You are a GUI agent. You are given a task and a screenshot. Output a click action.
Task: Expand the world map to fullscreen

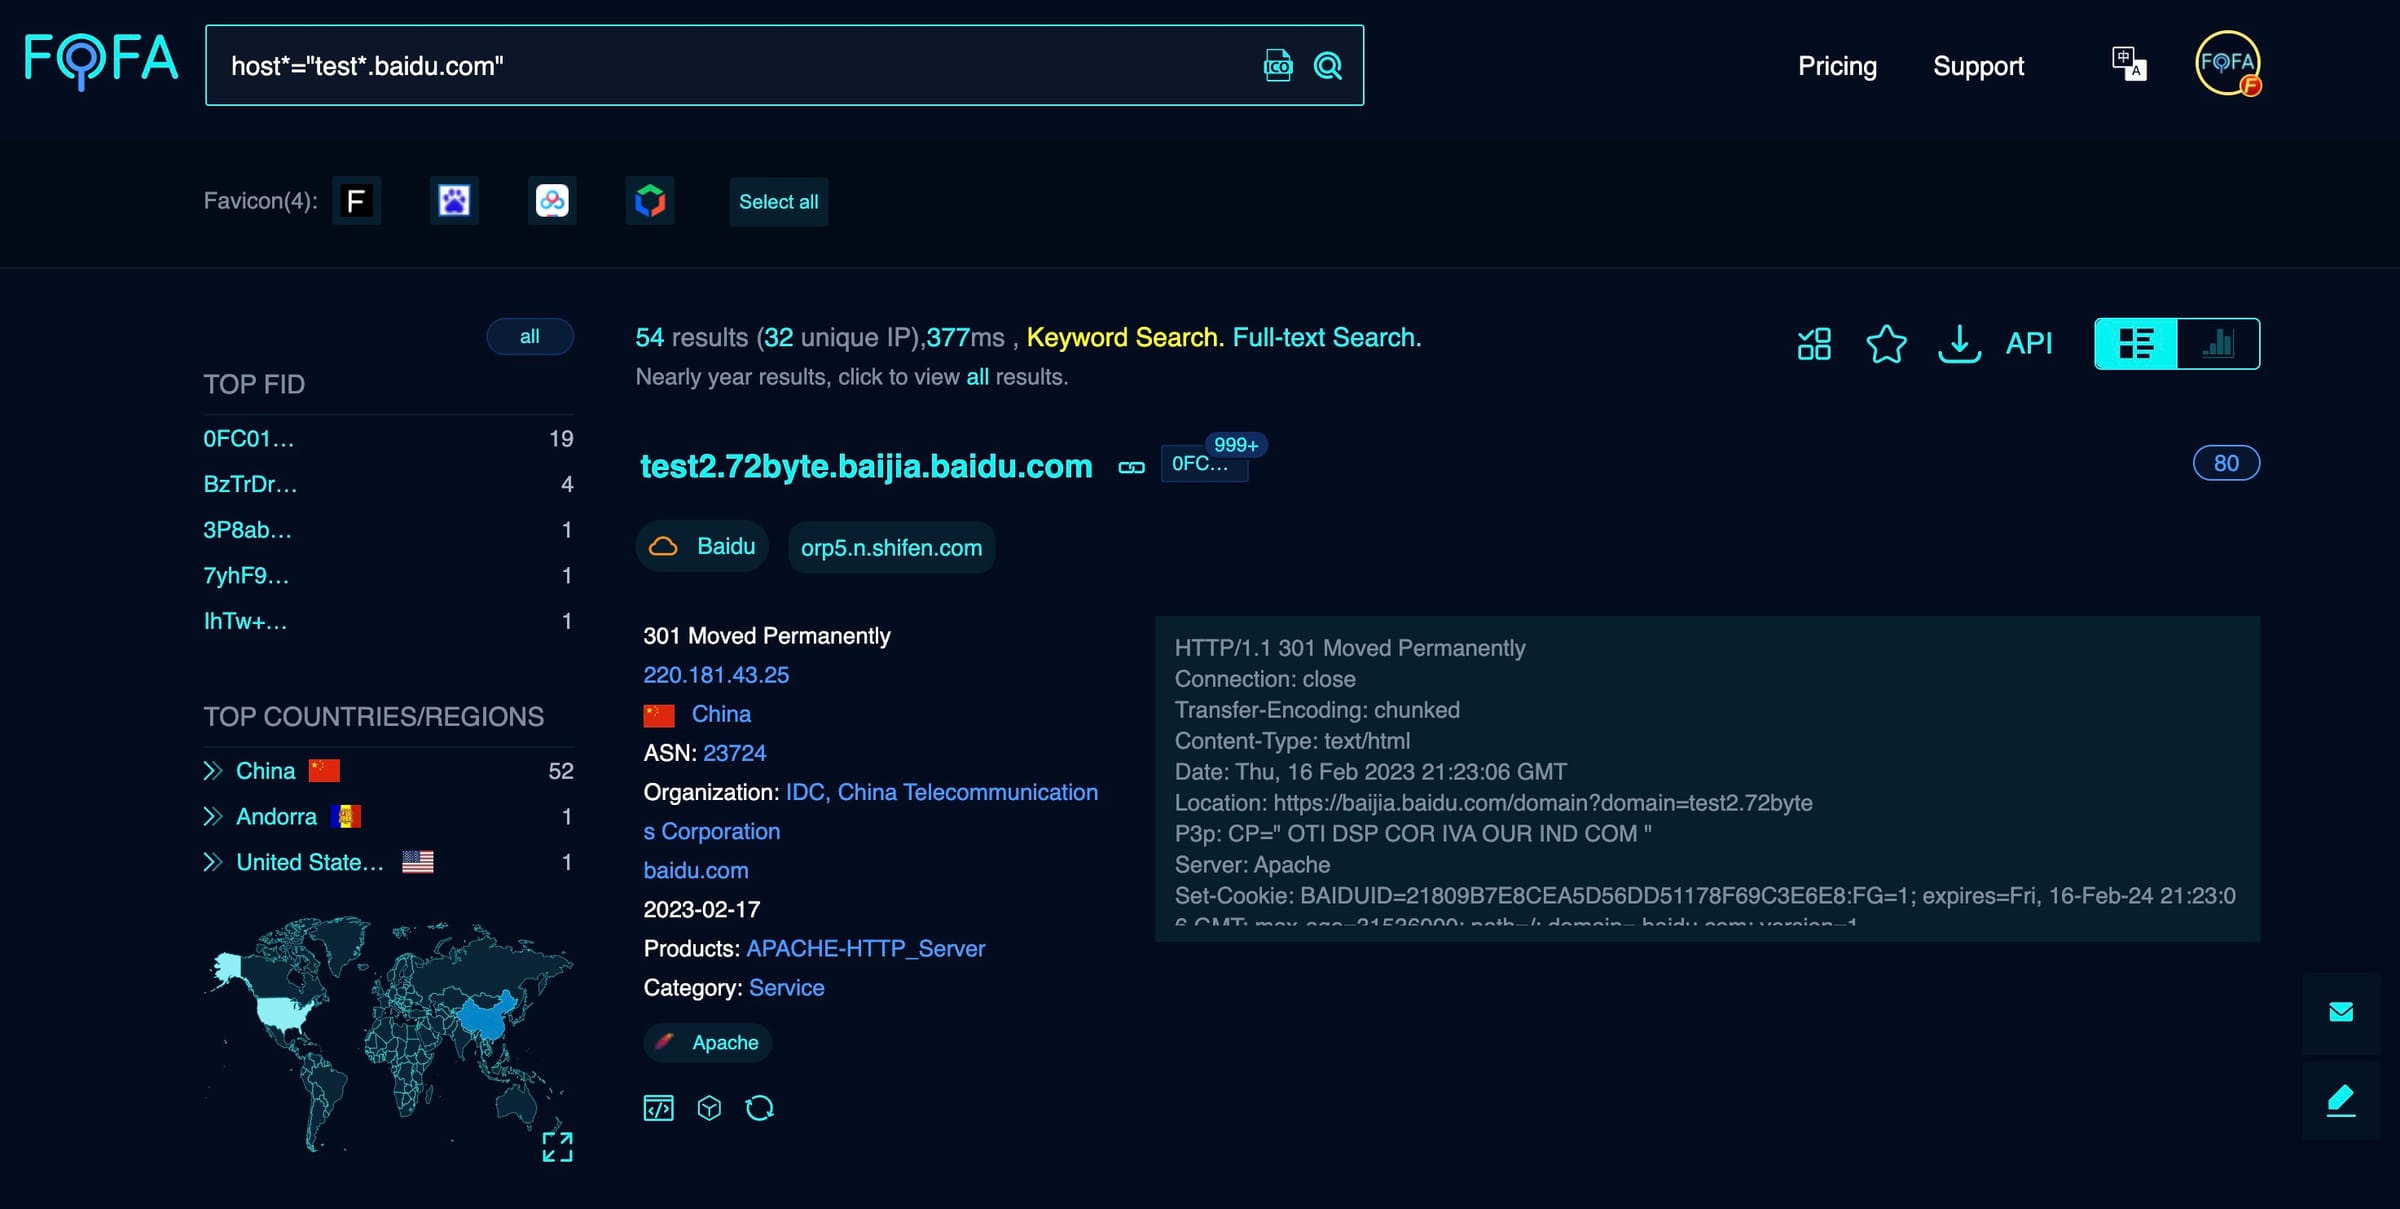point(557,1147)
